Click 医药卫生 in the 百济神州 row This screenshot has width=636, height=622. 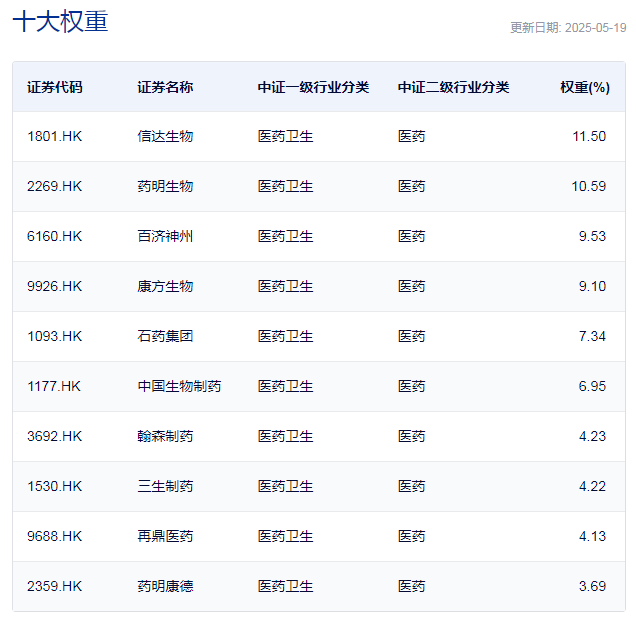pyautogui.click(x=285, y=236)
